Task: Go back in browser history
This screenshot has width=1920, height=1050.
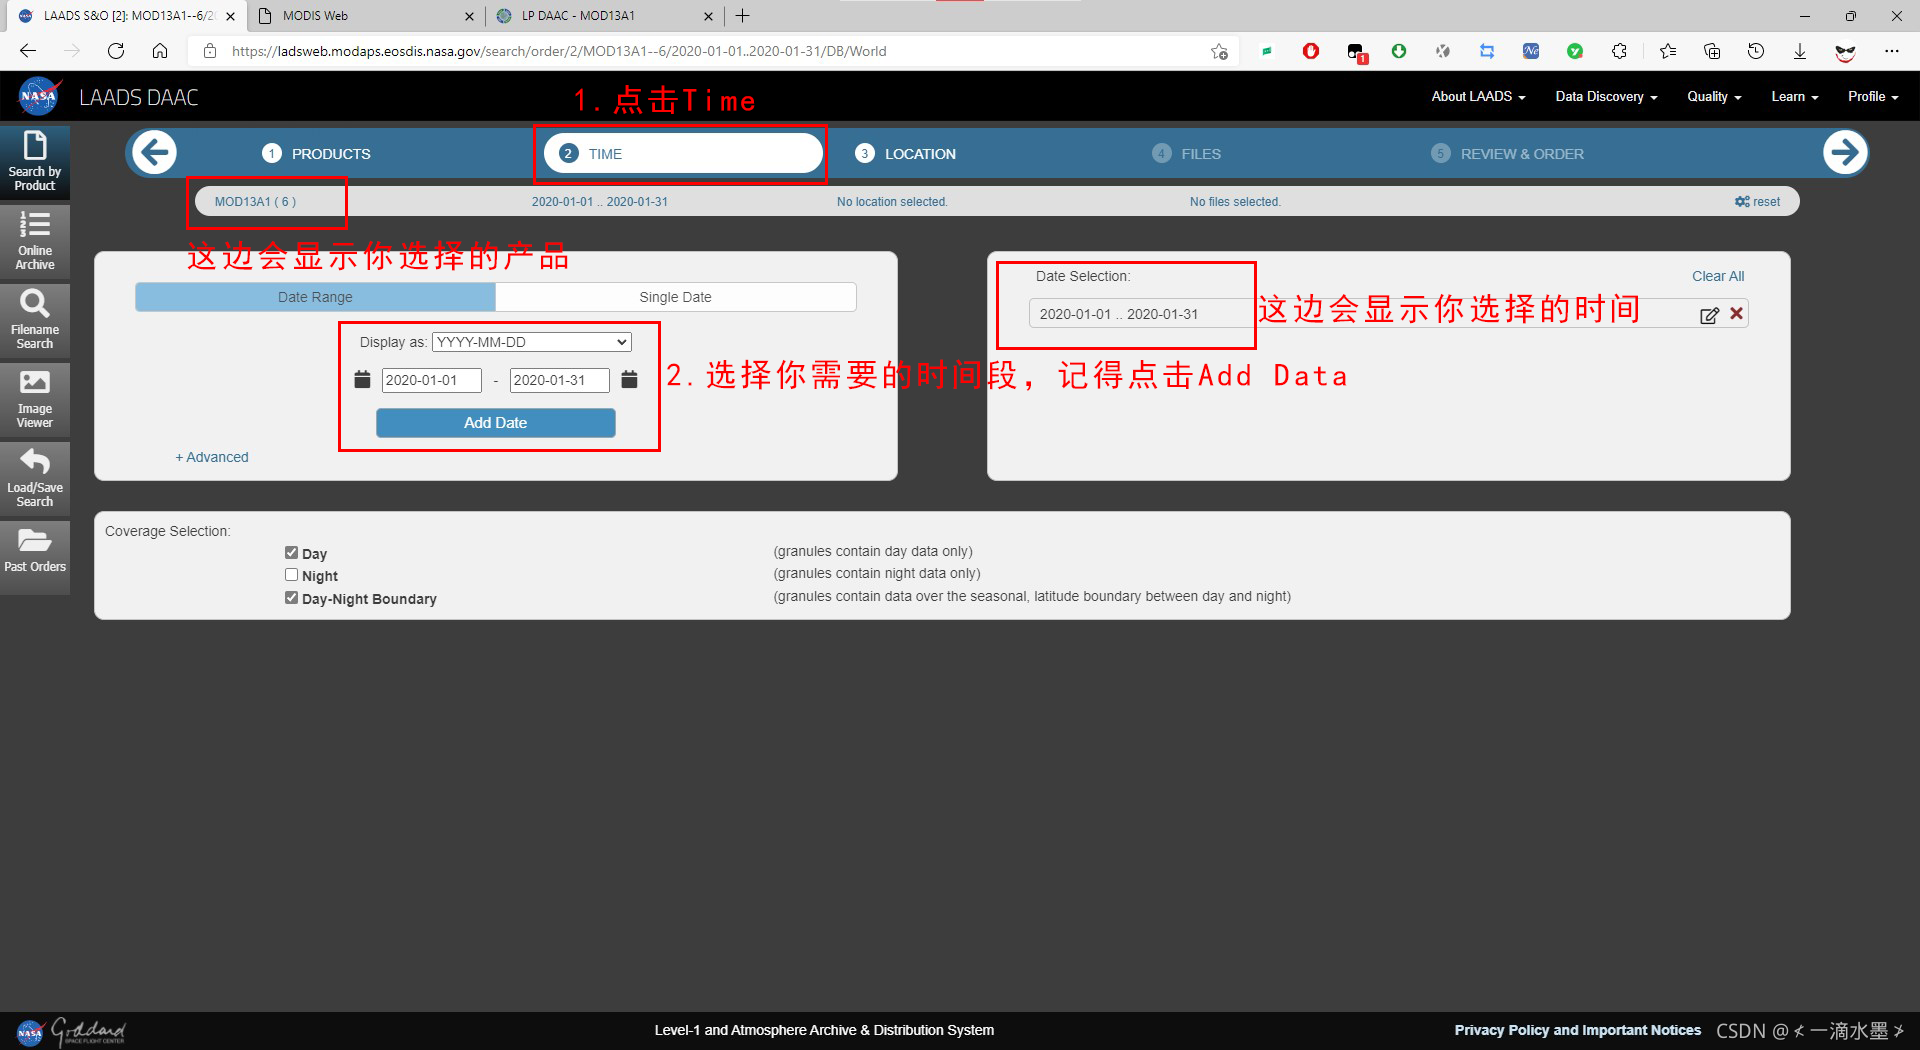Action: [28, 51]
